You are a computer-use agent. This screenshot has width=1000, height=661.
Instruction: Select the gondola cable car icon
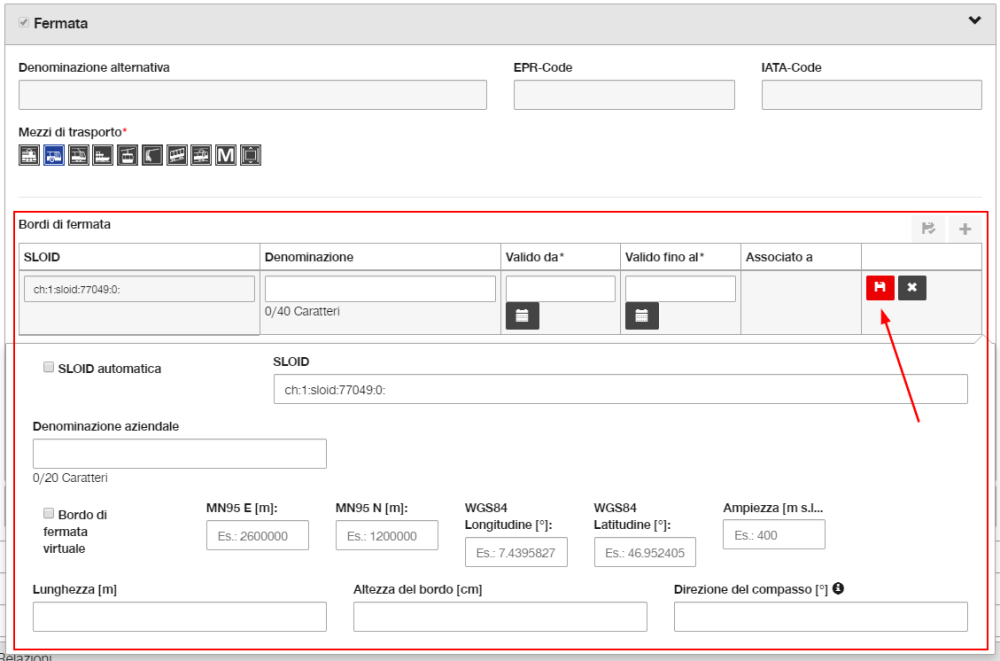[128, 155]
